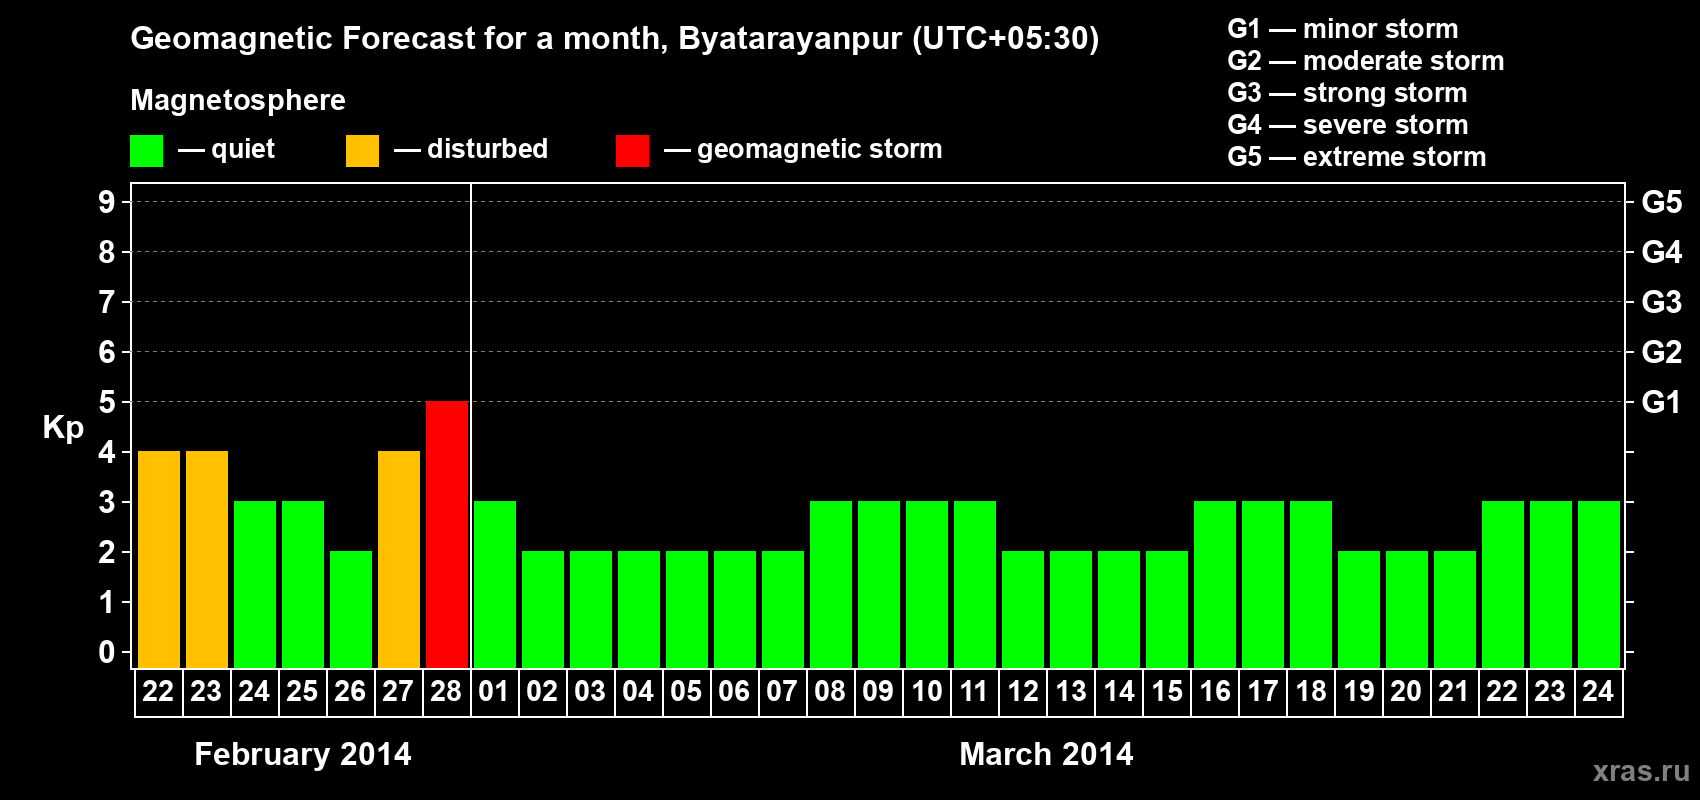
Task: Click the G5 label on the right axis
Action: point(1661,202)
